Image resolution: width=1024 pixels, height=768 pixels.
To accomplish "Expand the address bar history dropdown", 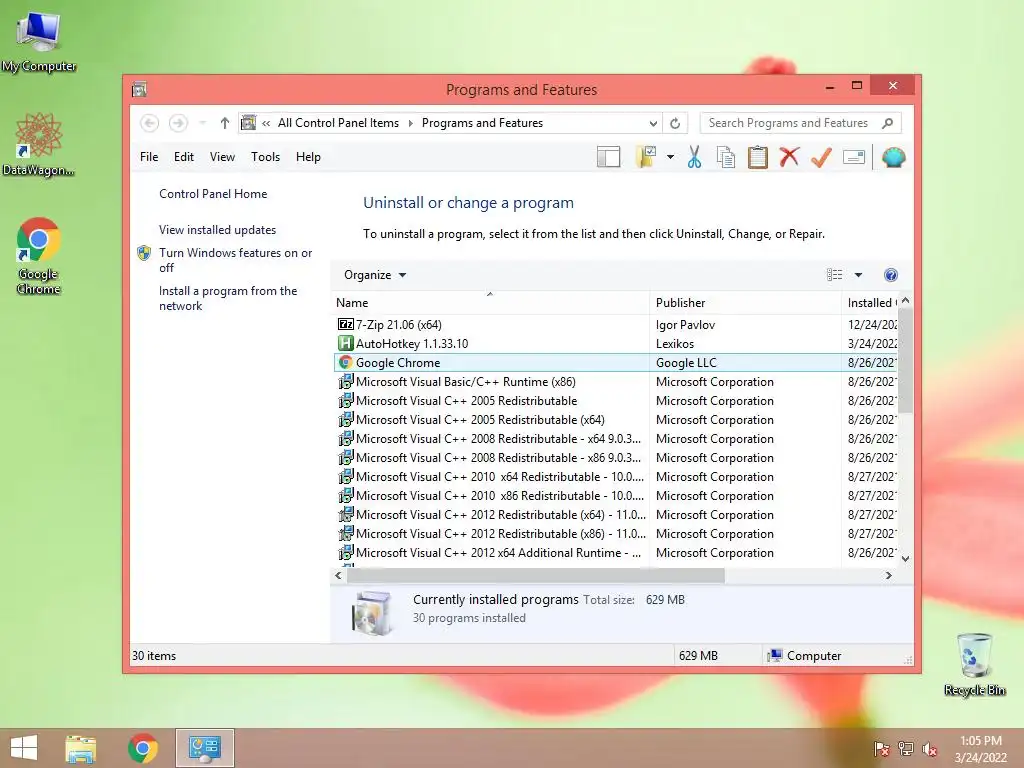I will (653, 123).
